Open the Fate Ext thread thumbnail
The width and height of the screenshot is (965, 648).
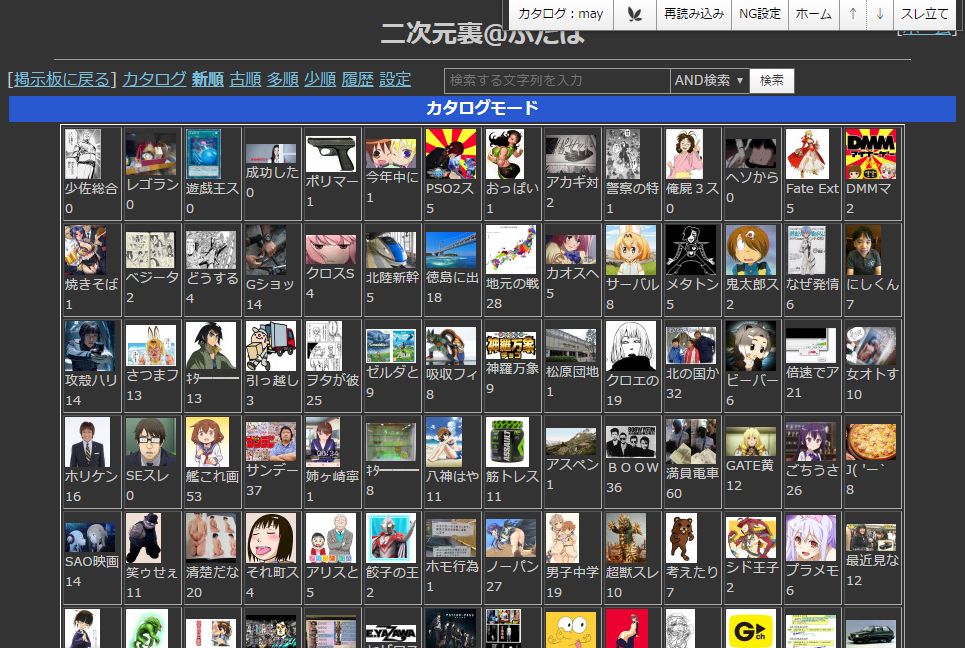[x=809, y=154]
